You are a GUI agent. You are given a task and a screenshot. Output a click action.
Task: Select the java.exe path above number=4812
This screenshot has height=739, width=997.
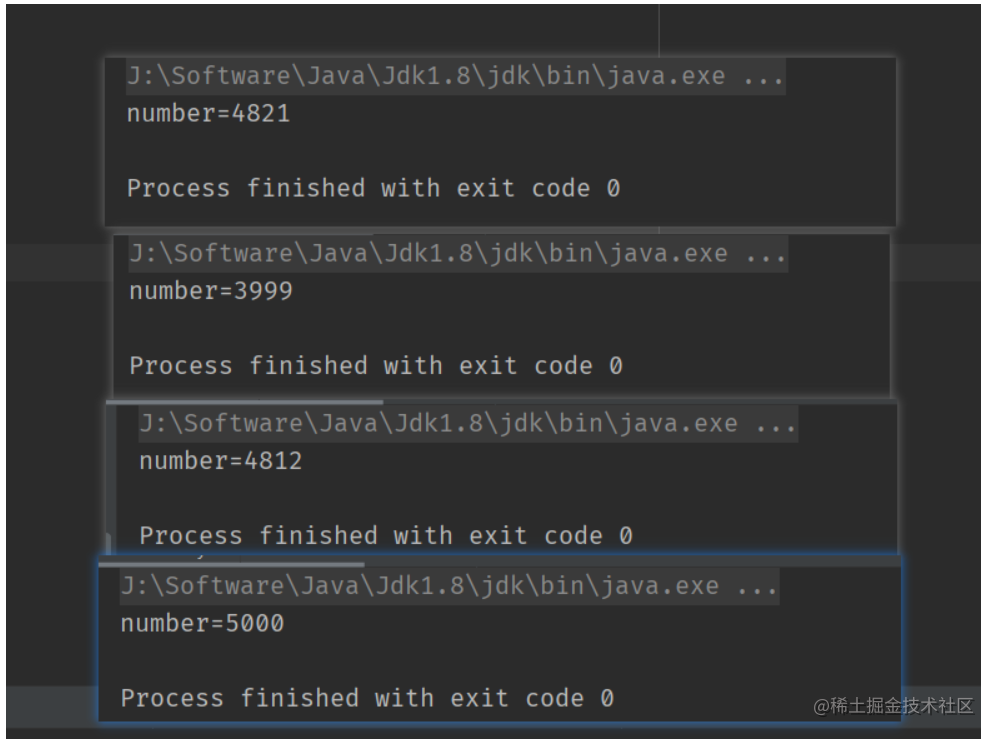tap(439, 424)
